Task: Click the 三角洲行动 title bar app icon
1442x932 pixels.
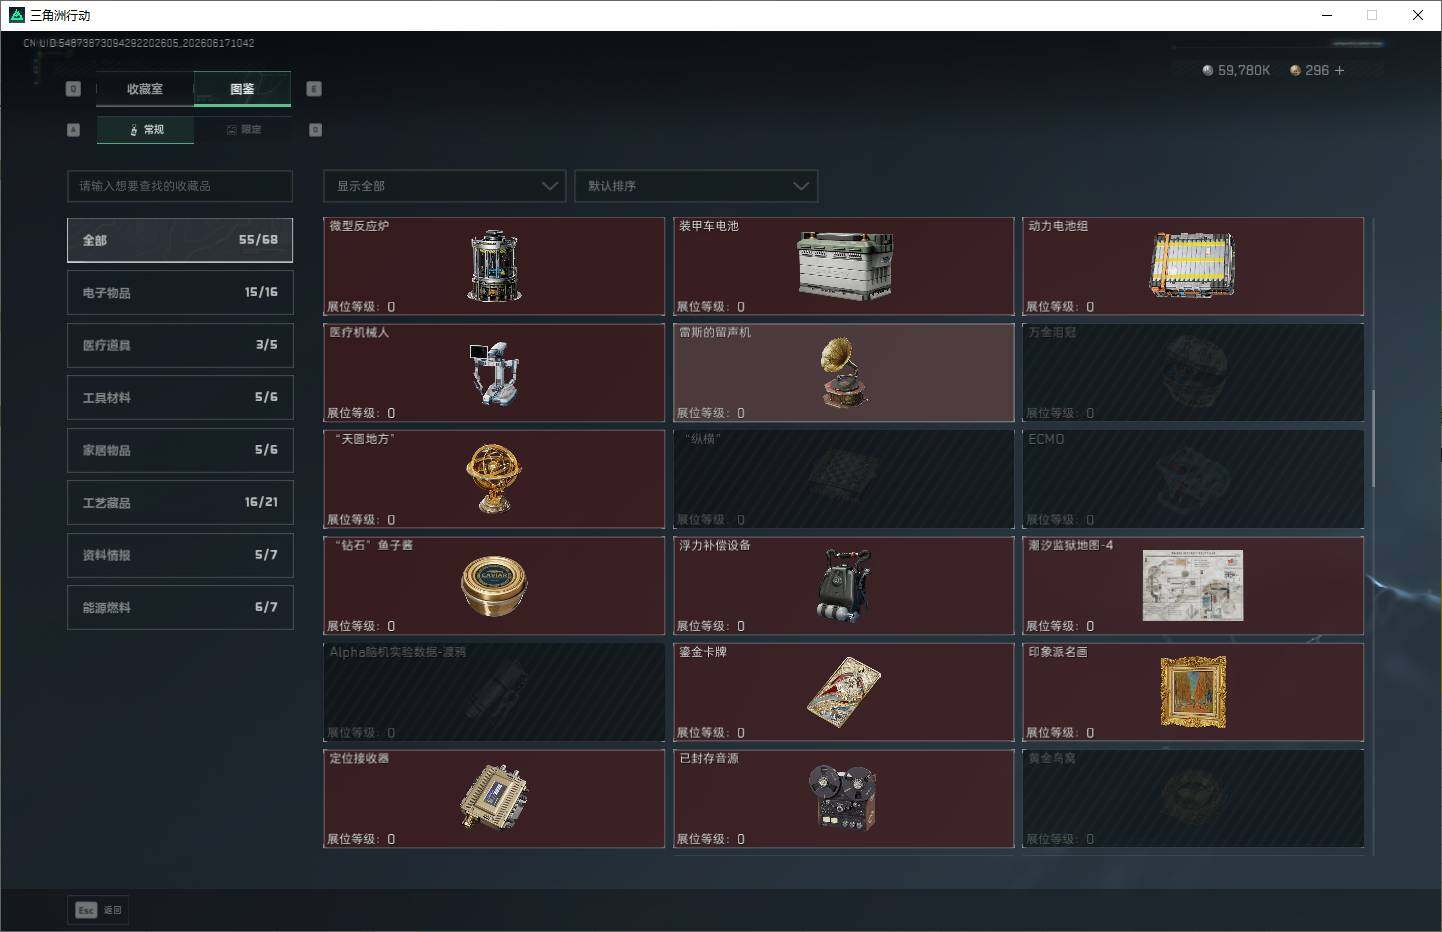Action: click(16, 15)
